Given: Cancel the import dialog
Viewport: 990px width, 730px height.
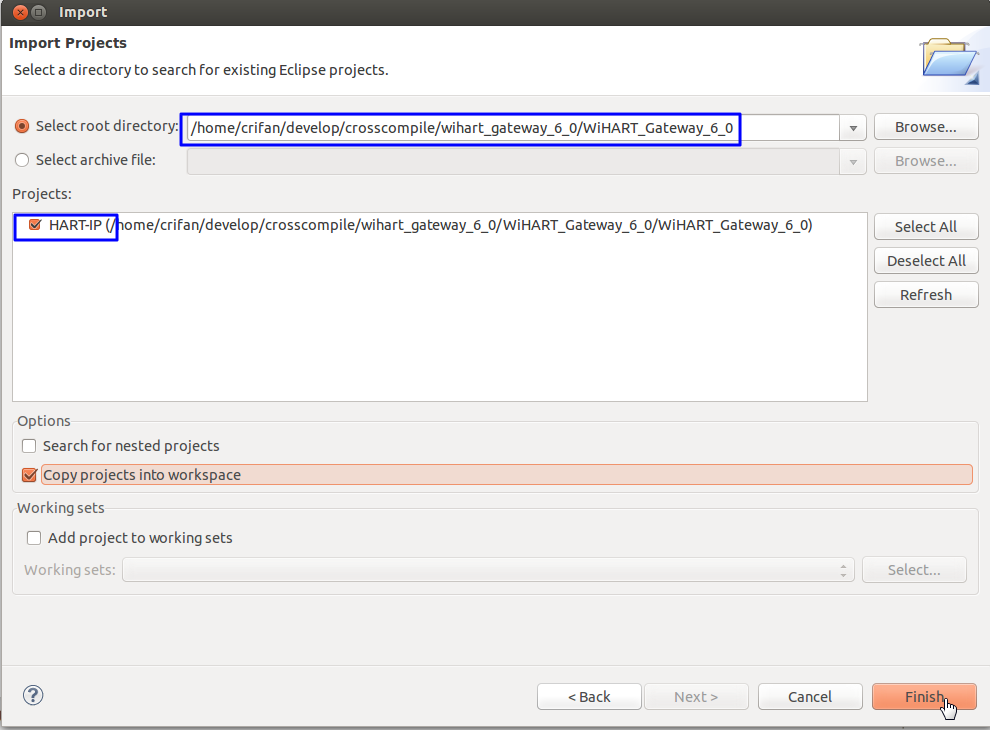Looking at the screenshot, I should point(809,697).
